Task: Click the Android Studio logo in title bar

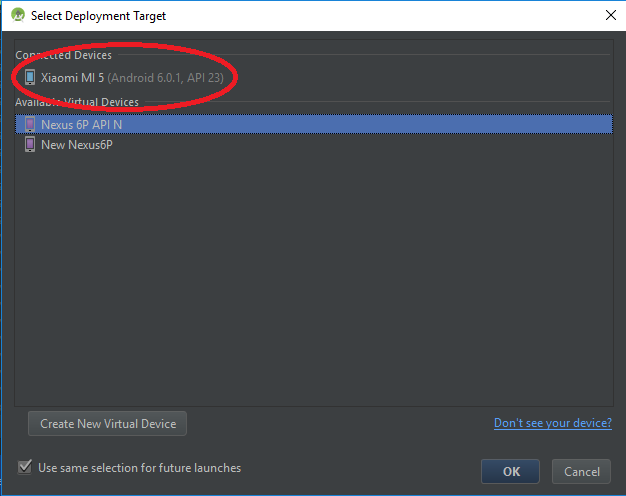Action: [x=17, y=15]
